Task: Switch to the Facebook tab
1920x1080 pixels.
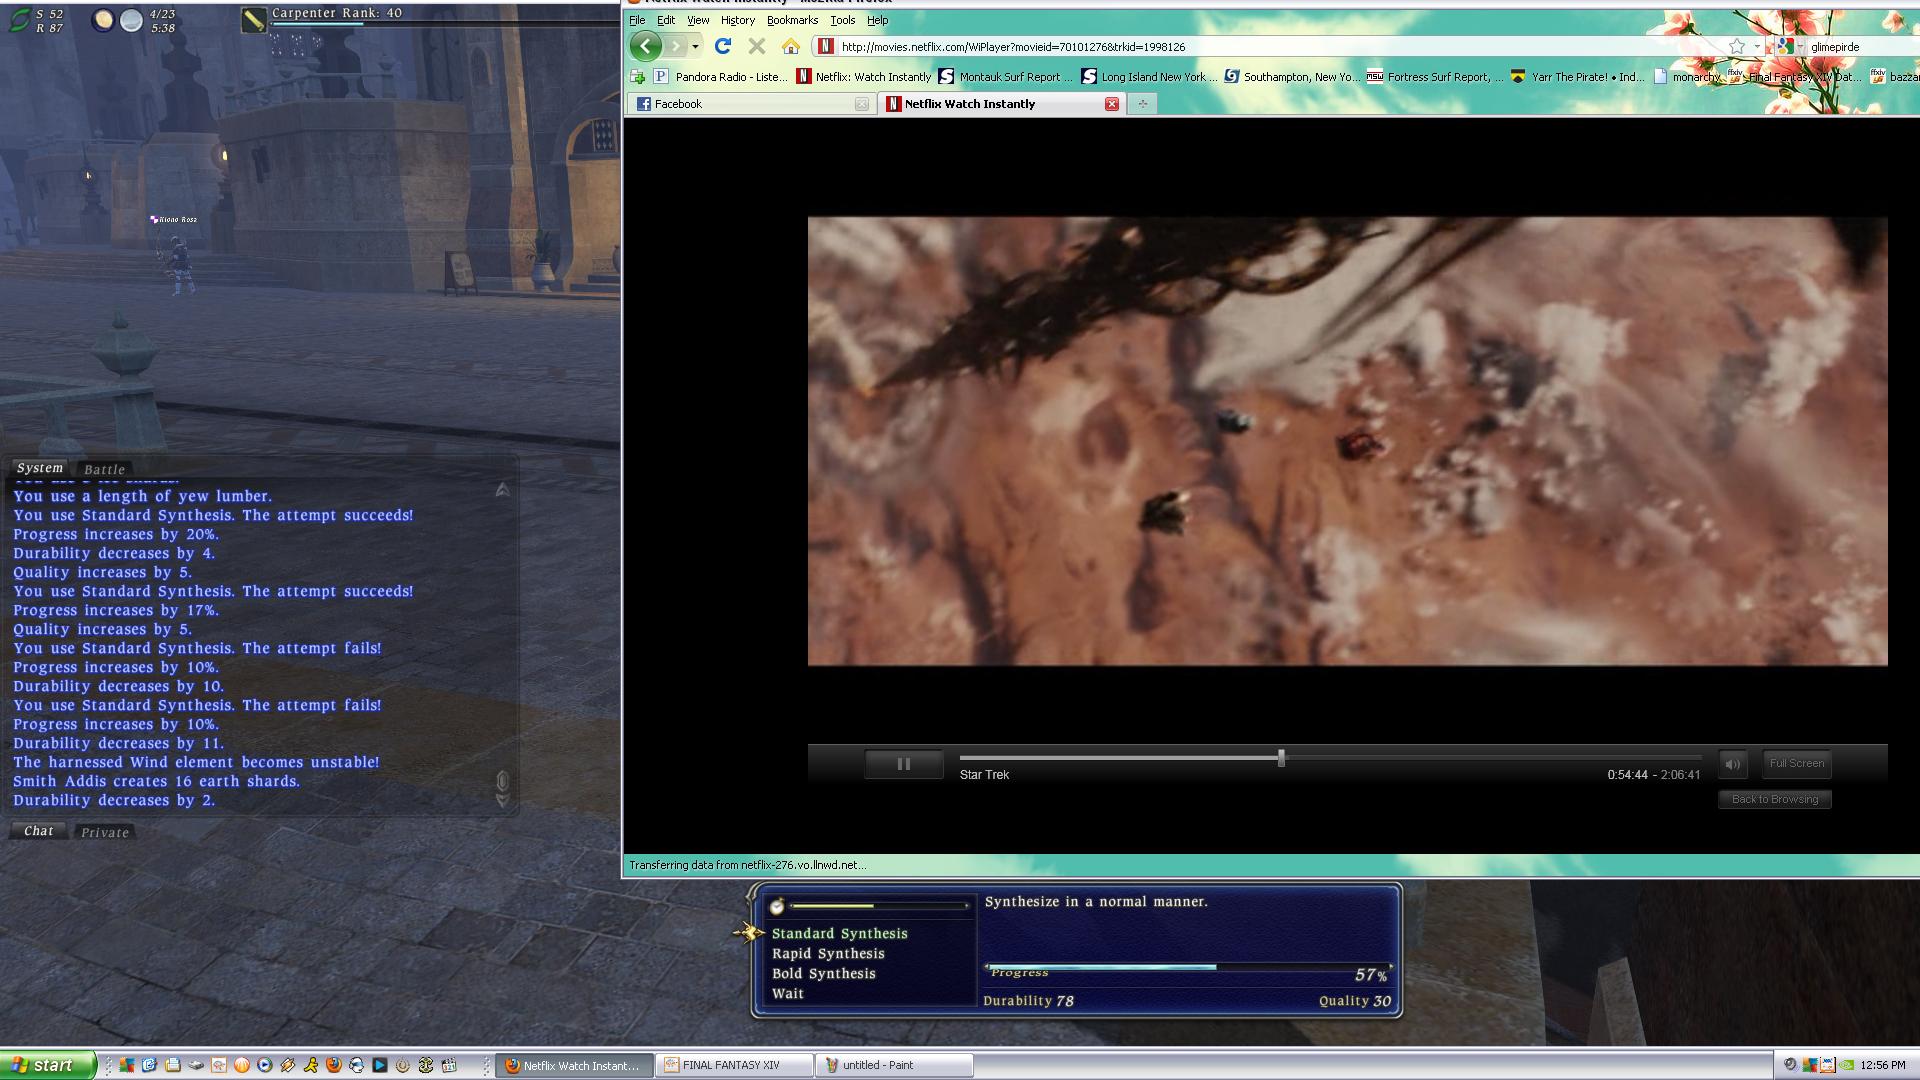Action: click(x=751, y=103)
